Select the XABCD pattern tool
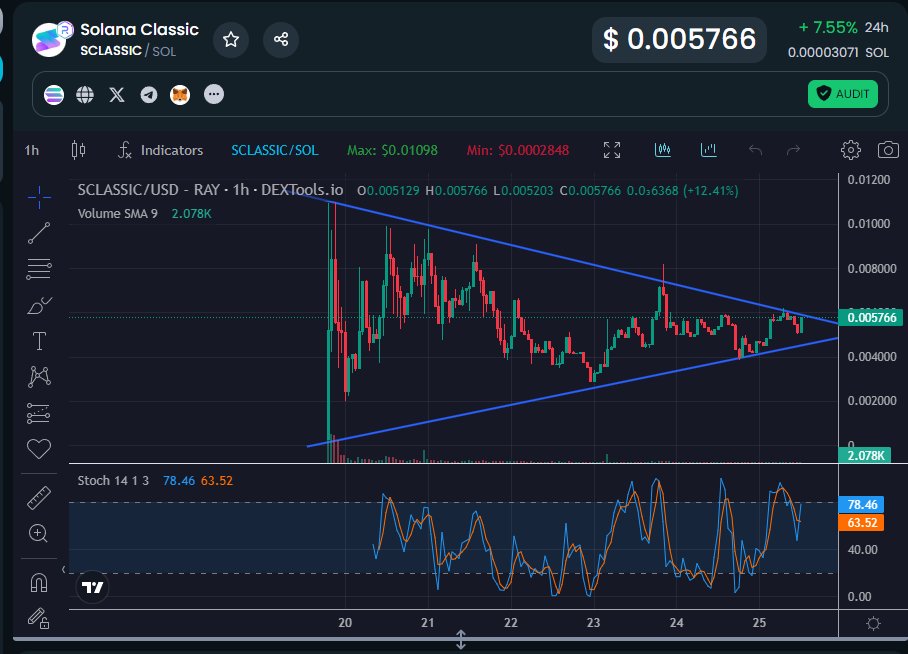This screenshot has width=908, height=654. 39,377
